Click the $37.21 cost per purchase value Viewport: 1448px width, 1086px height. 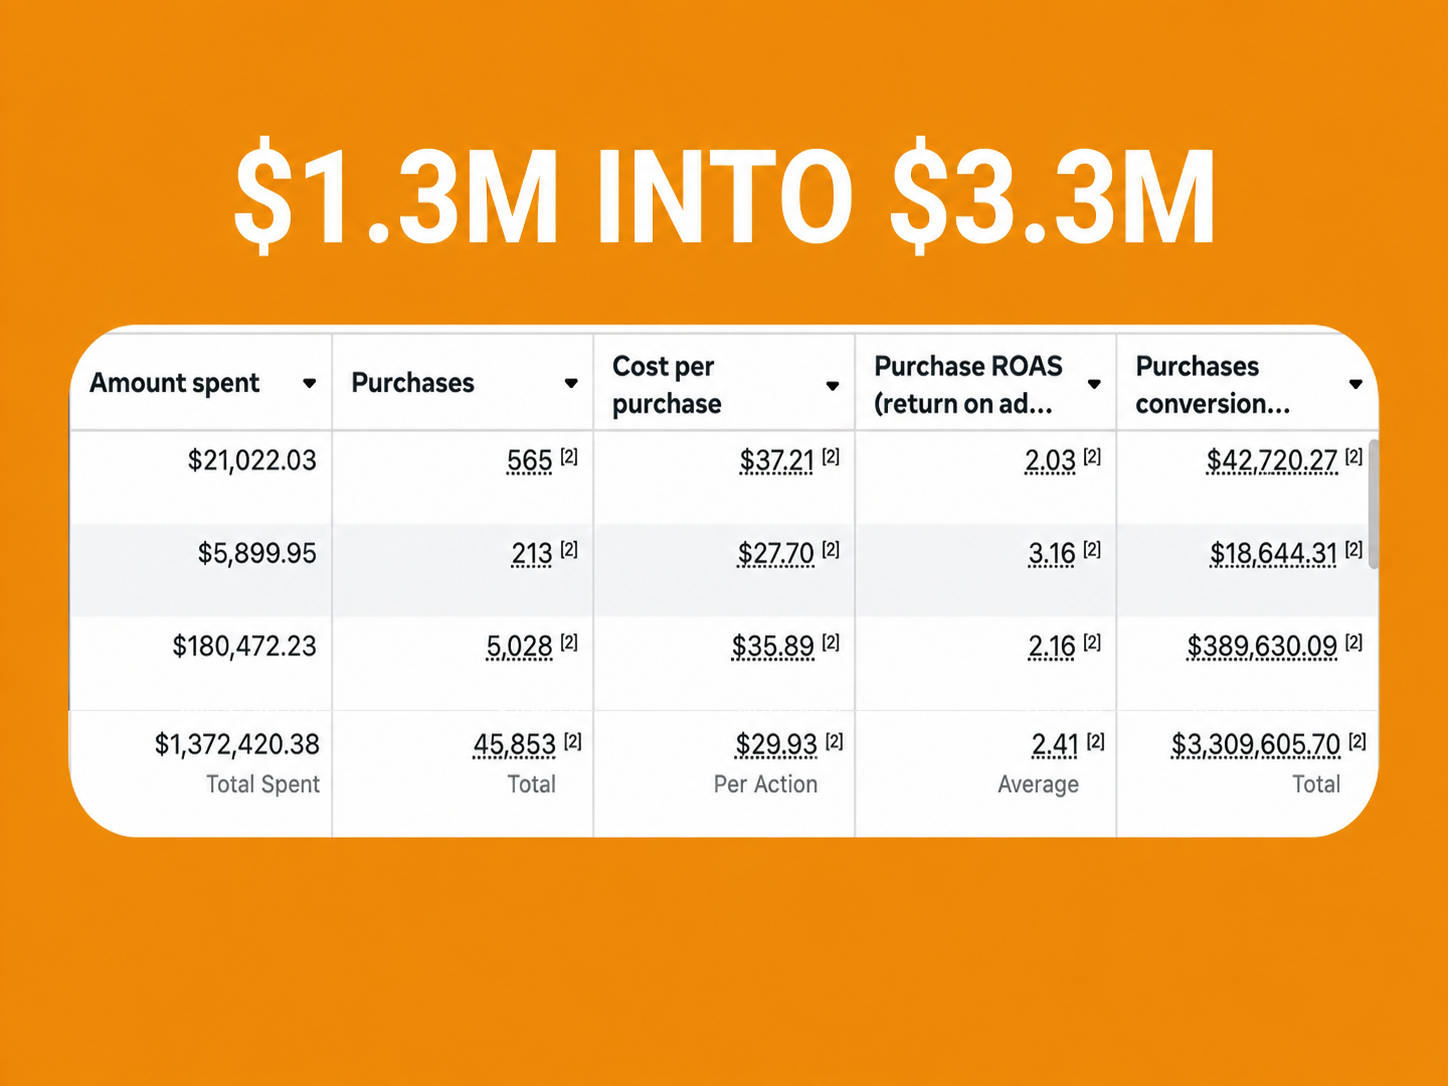click(777, 461)
